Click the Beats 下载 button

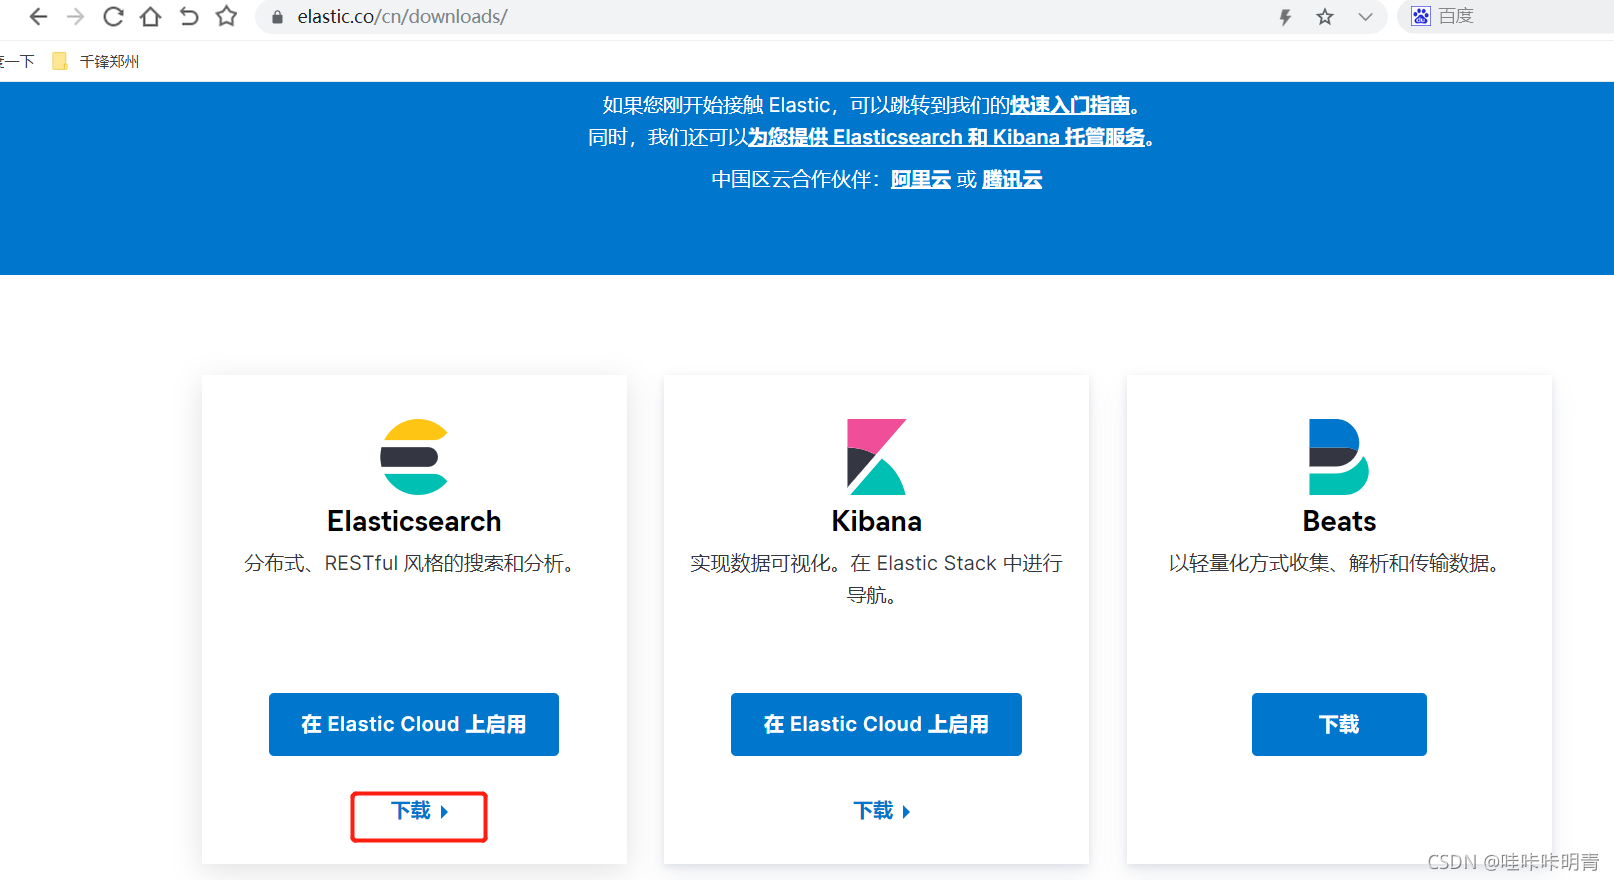click(x=1339, y=724)
